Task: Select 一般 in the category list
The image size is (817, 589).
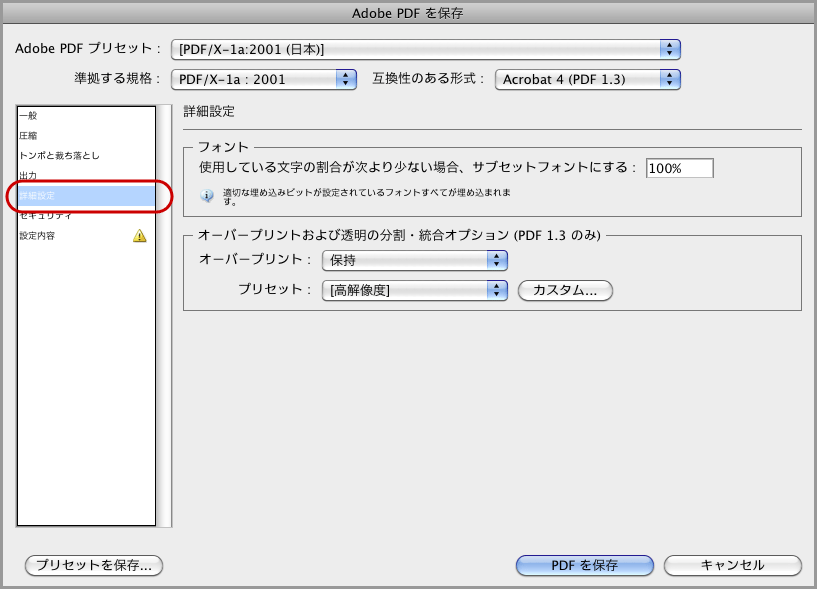Action: [86, 116]
